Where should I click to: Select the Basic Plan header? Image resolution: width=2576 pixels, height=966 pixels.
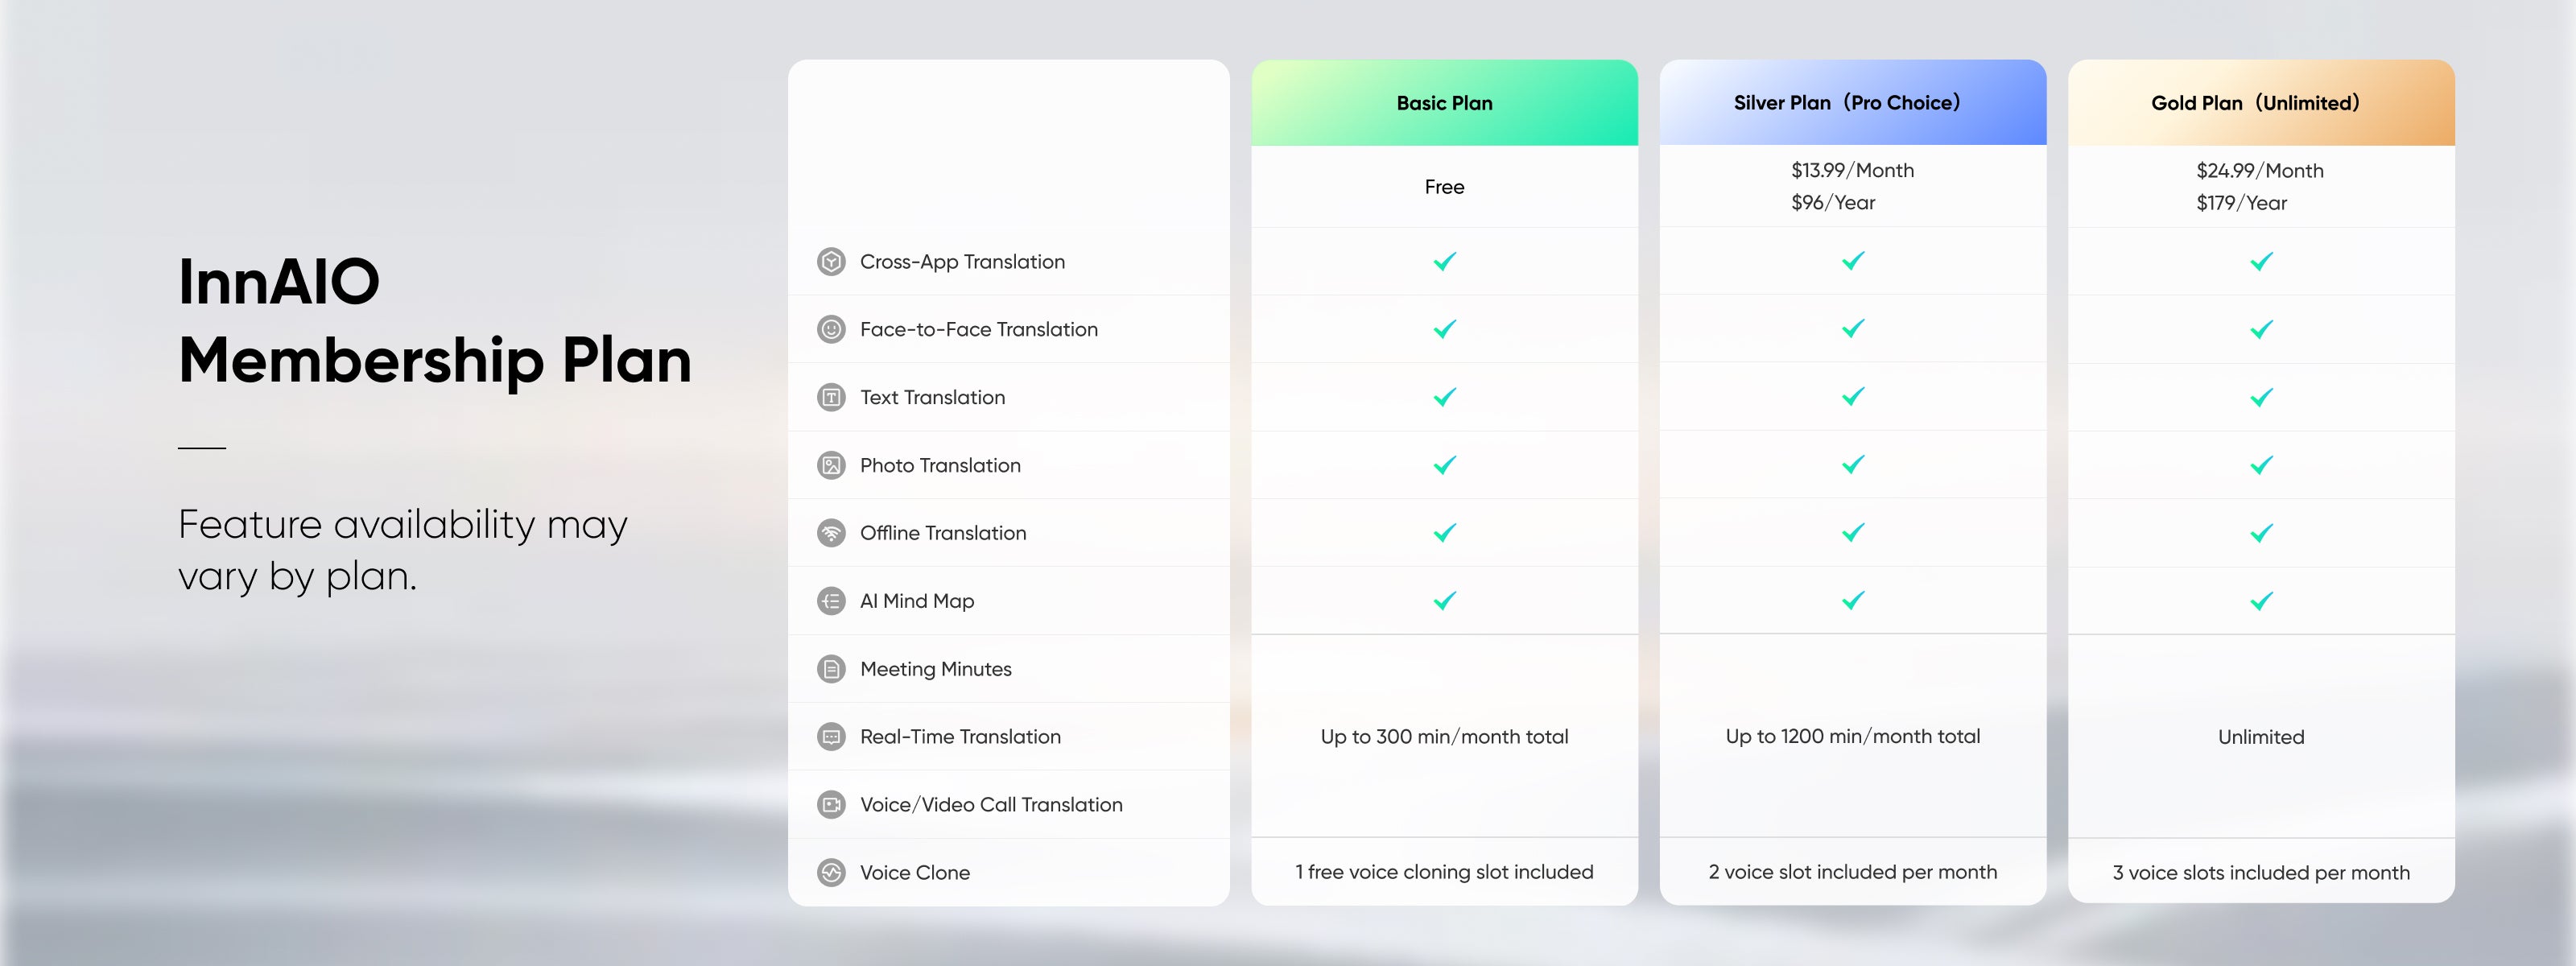pyautogui.click(x=1444, y=103)
